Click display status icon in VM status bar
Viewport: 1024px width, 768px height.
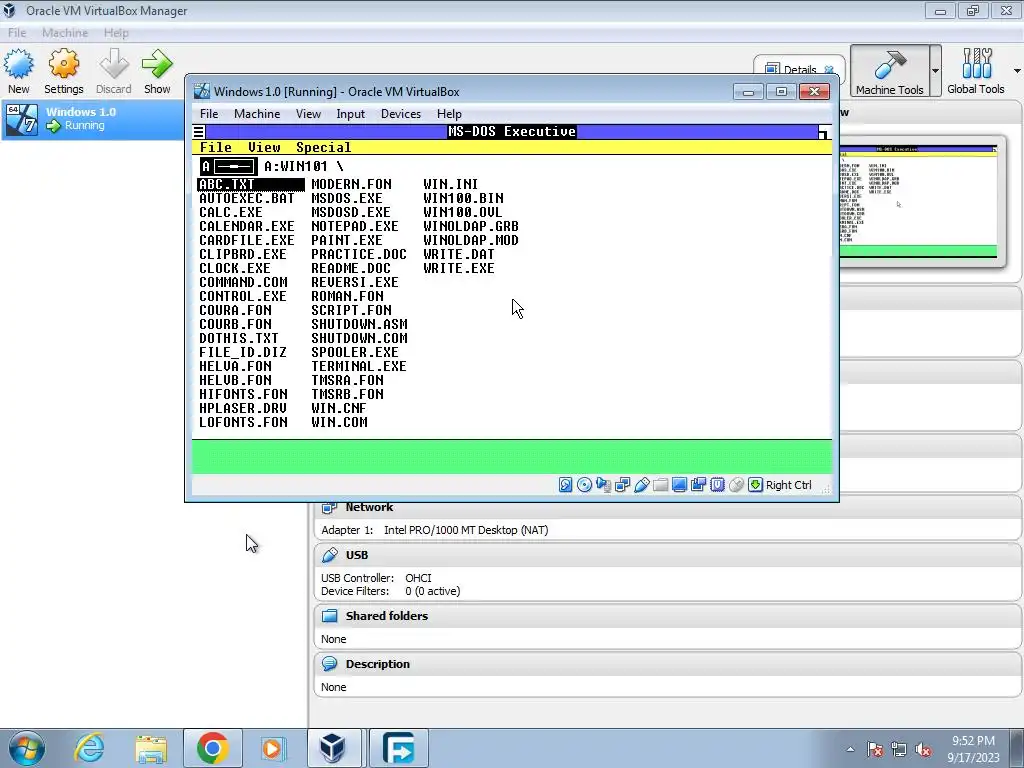[679, 485]
